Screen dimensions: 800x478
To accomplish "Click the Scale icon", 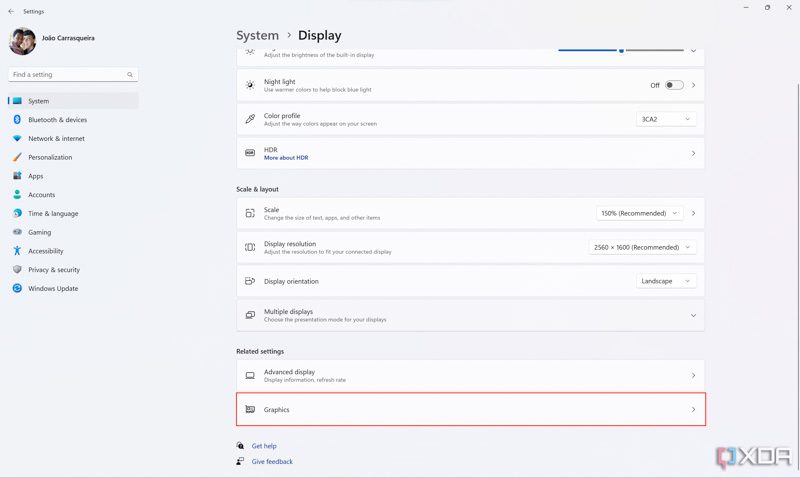I will coord(250,213).
